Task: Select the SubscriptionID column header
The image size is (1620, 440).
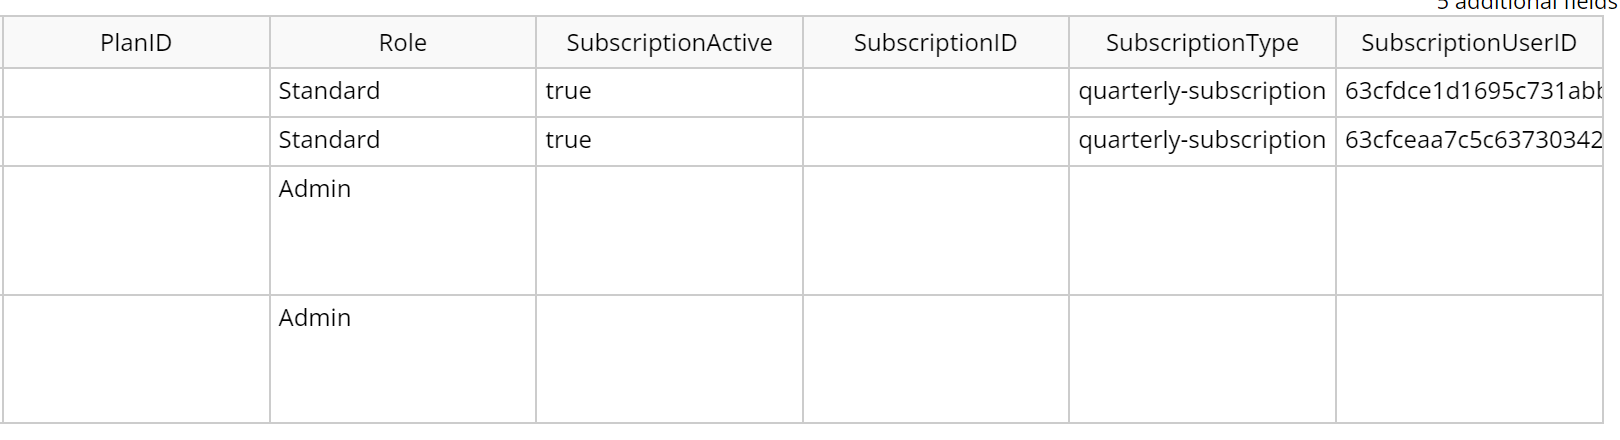Action: pos(936,43)
